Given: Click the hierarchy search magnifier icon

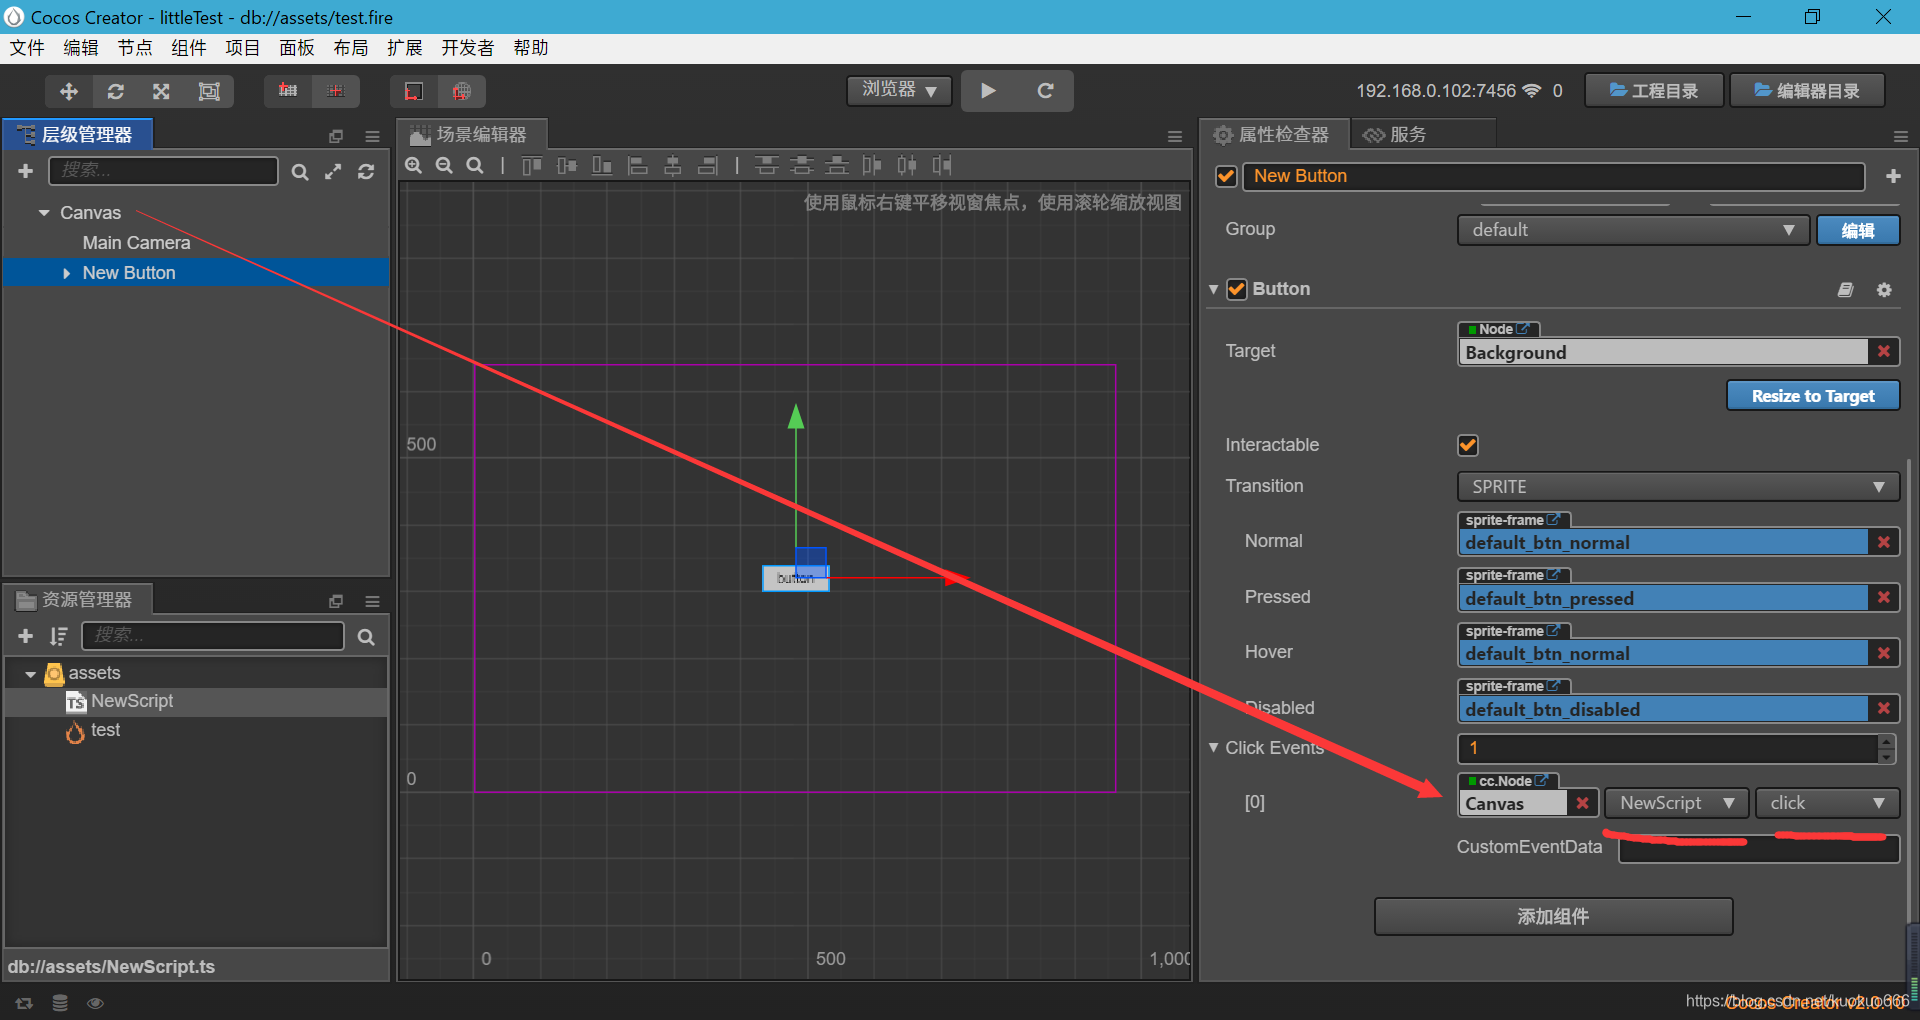Looking at the screenshot, I should click(299, 172).
